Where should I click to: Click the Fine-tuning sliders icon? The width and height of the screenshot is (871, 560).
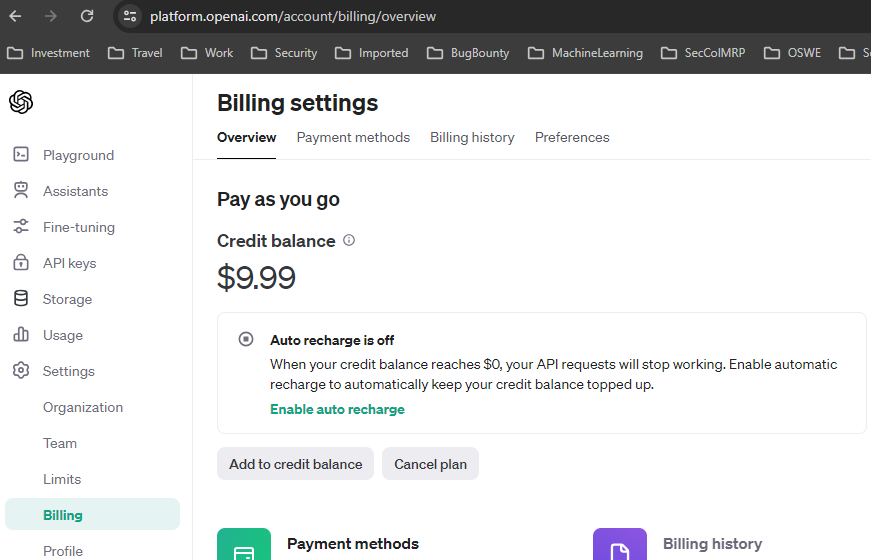pos(21,227)
